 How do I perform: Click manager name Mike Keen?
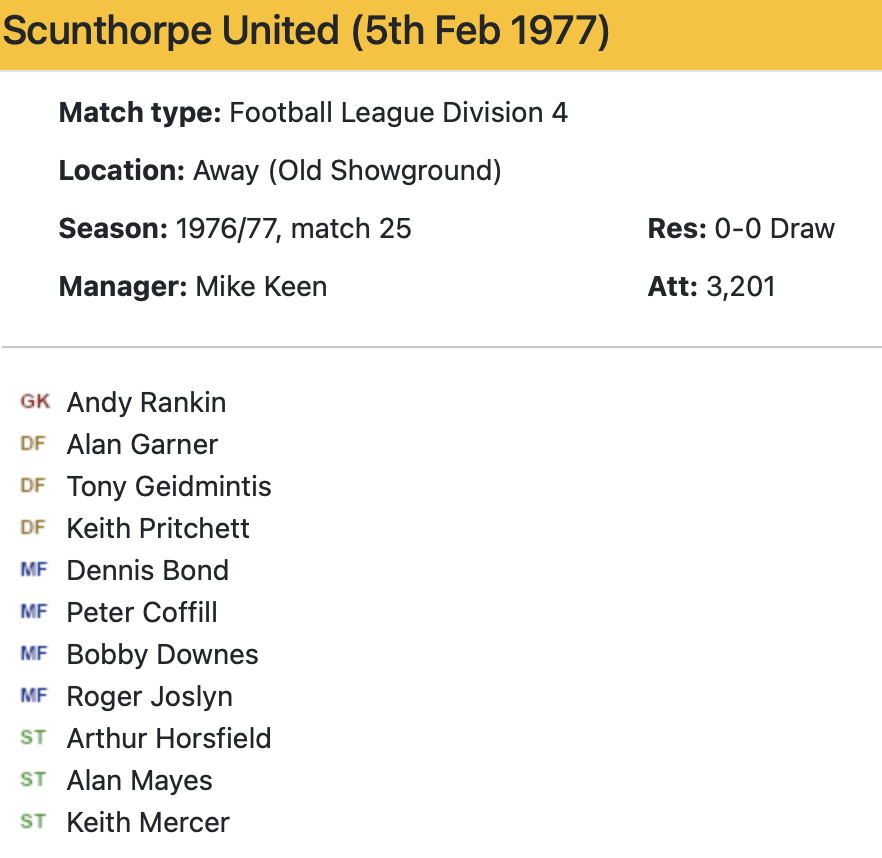click(261, 287)
